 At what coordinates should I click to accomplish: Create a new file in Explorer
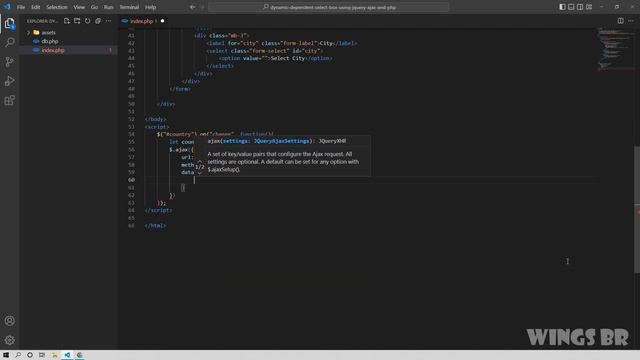67,21
